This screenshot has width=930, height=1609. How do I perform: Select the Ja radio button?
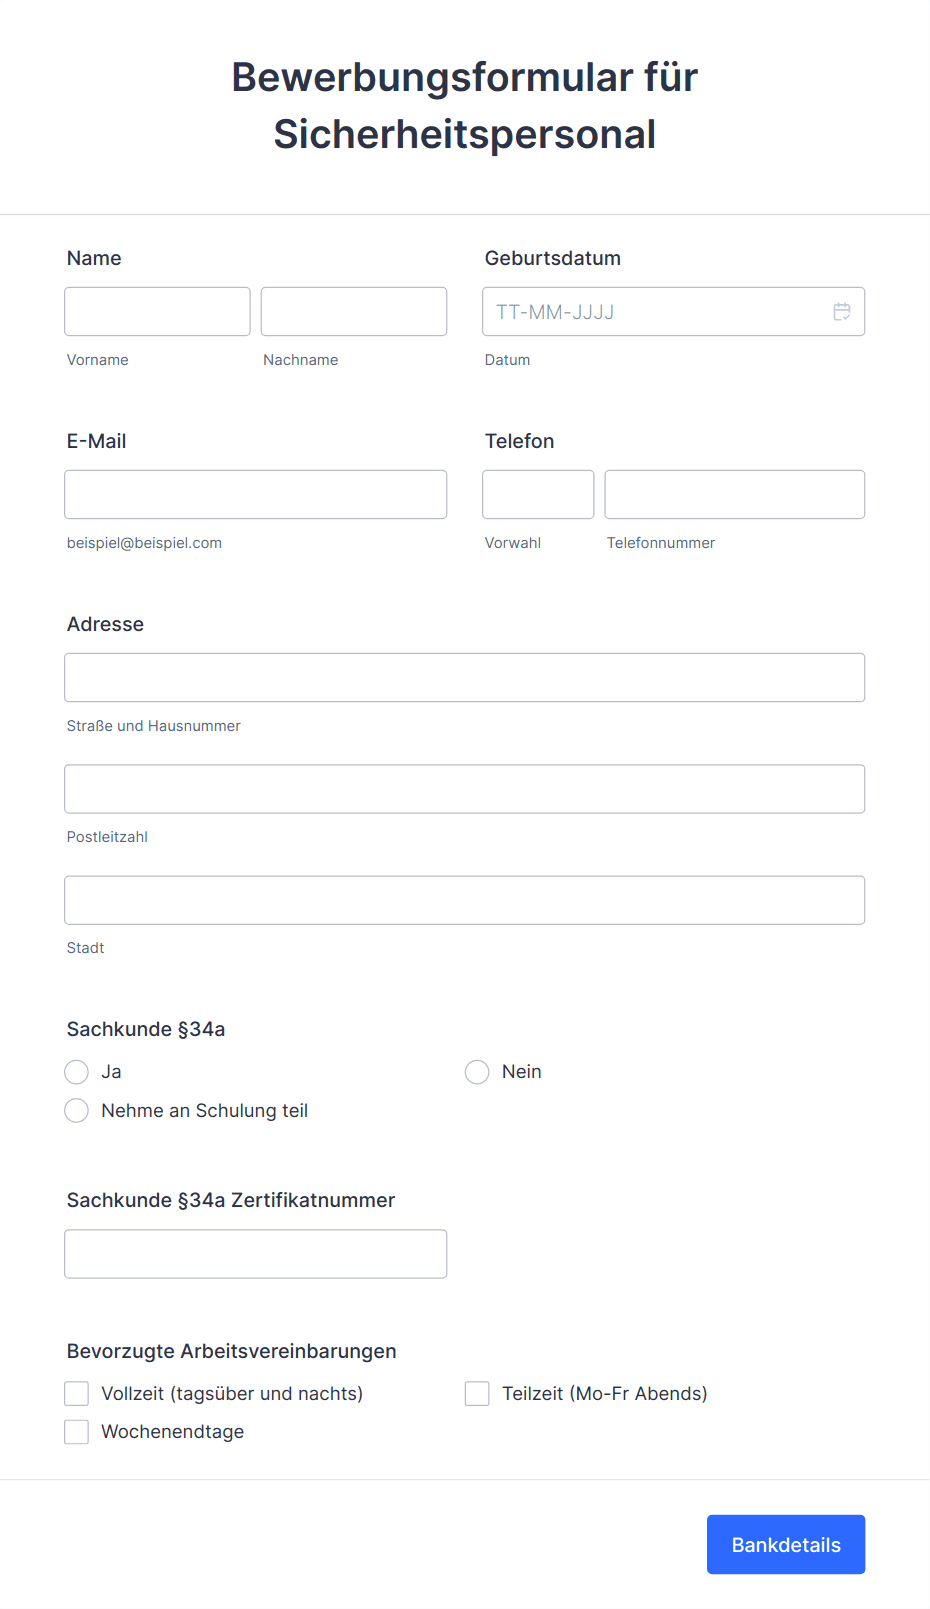(x=77, y=1072)
